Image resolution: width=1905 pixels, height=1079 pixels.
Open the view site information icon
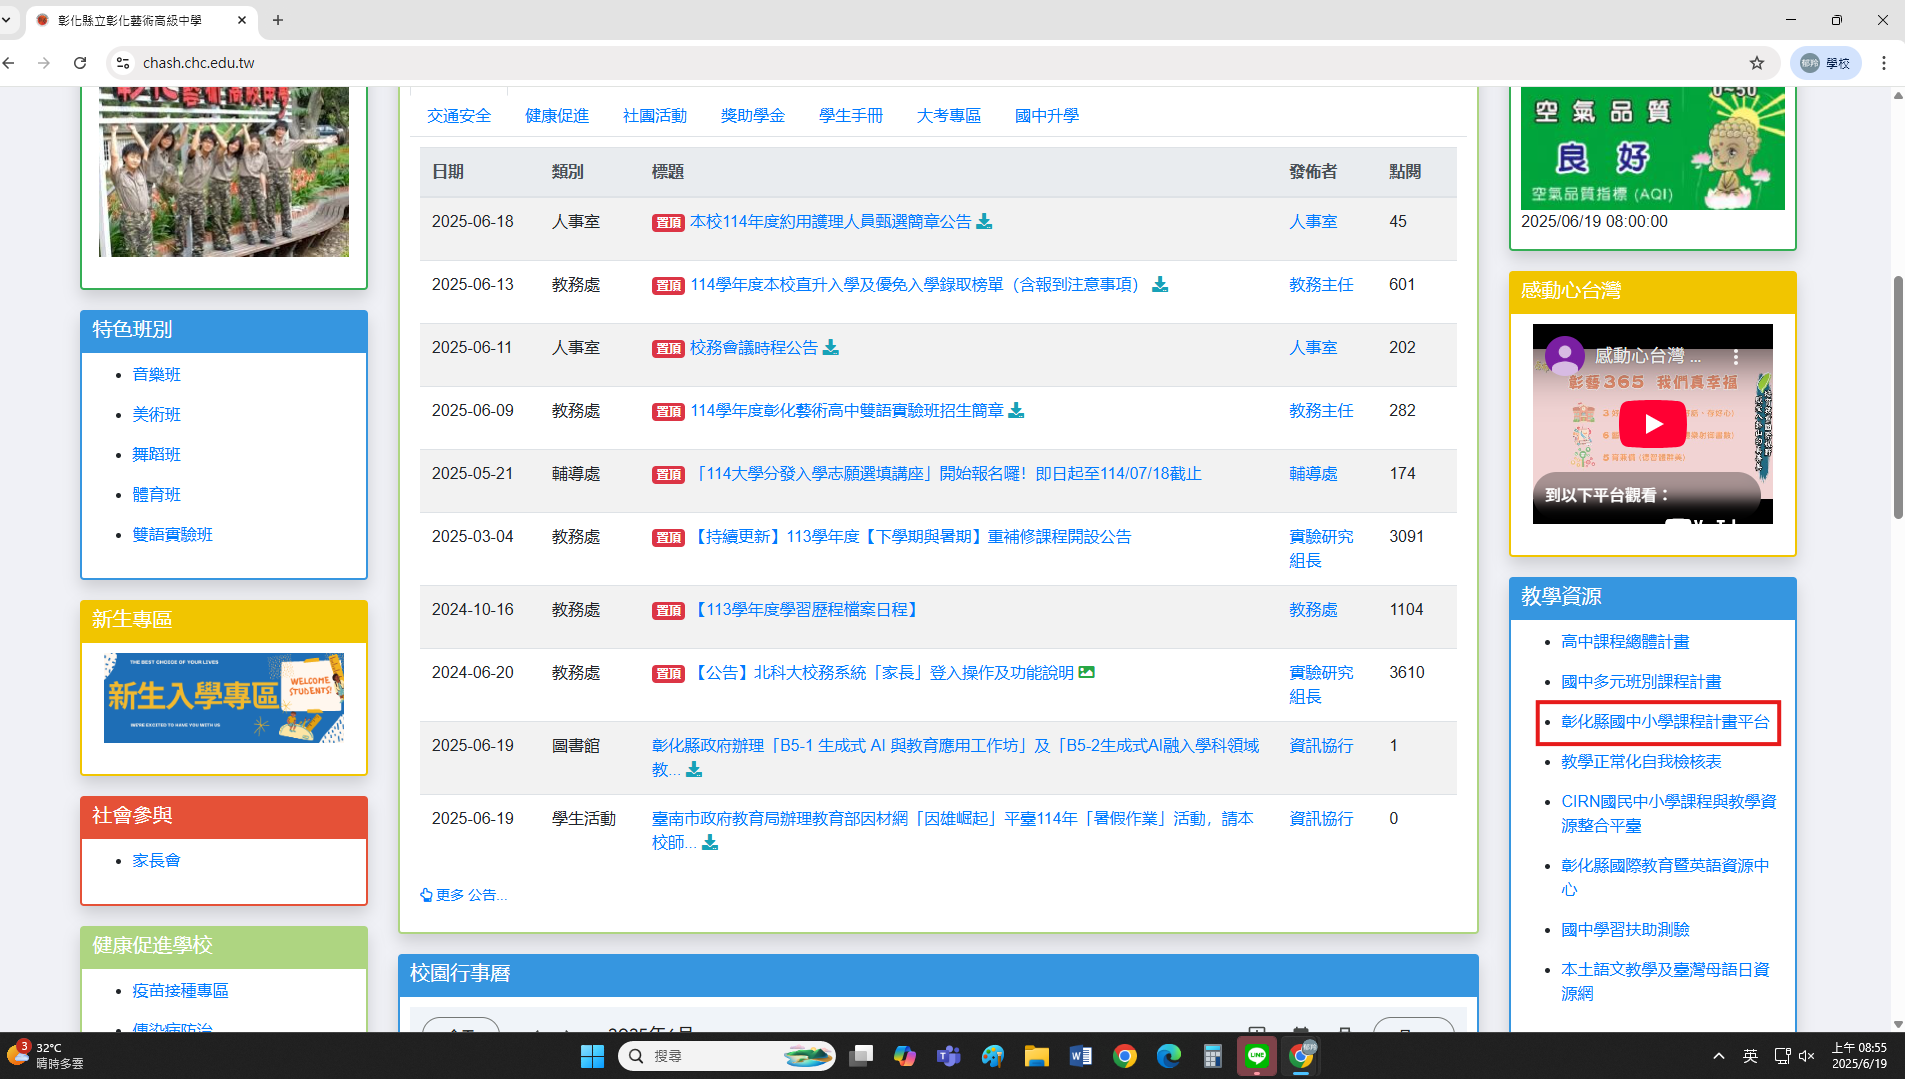click(x=123, y=63)
